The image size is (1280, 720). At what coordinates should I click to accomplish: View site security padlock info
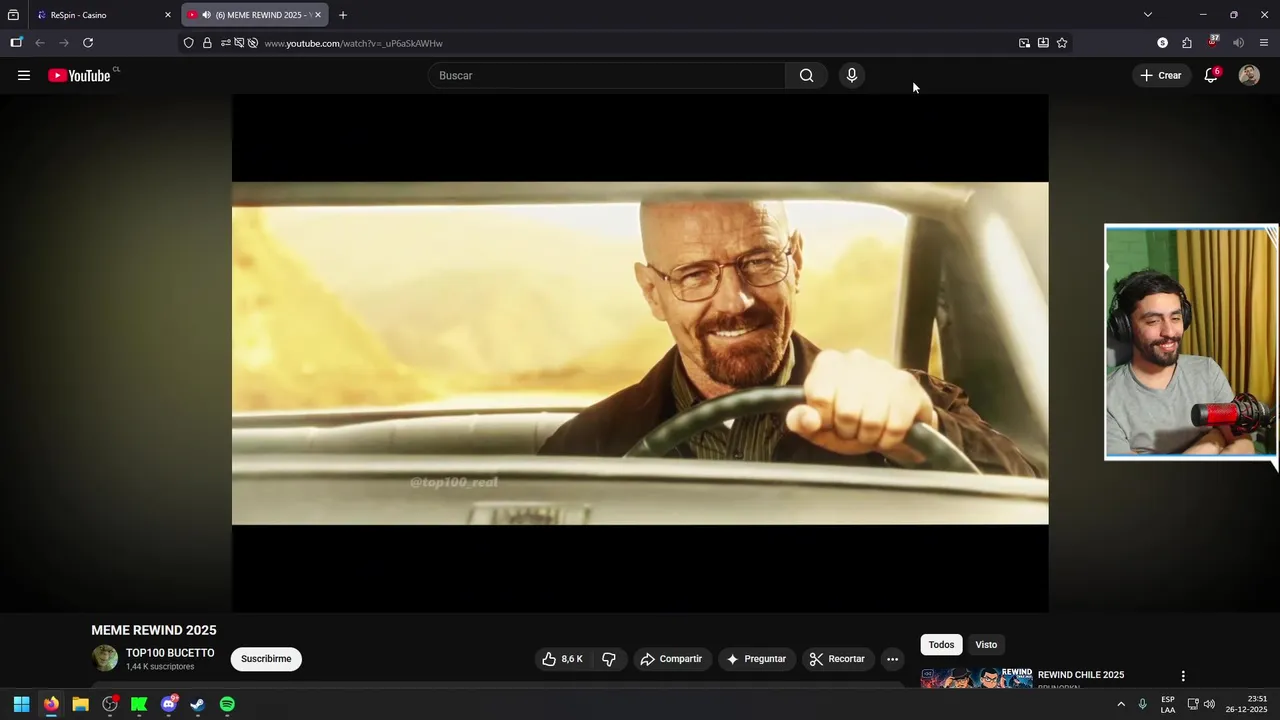pyautogui.click(x=207, y=43)
